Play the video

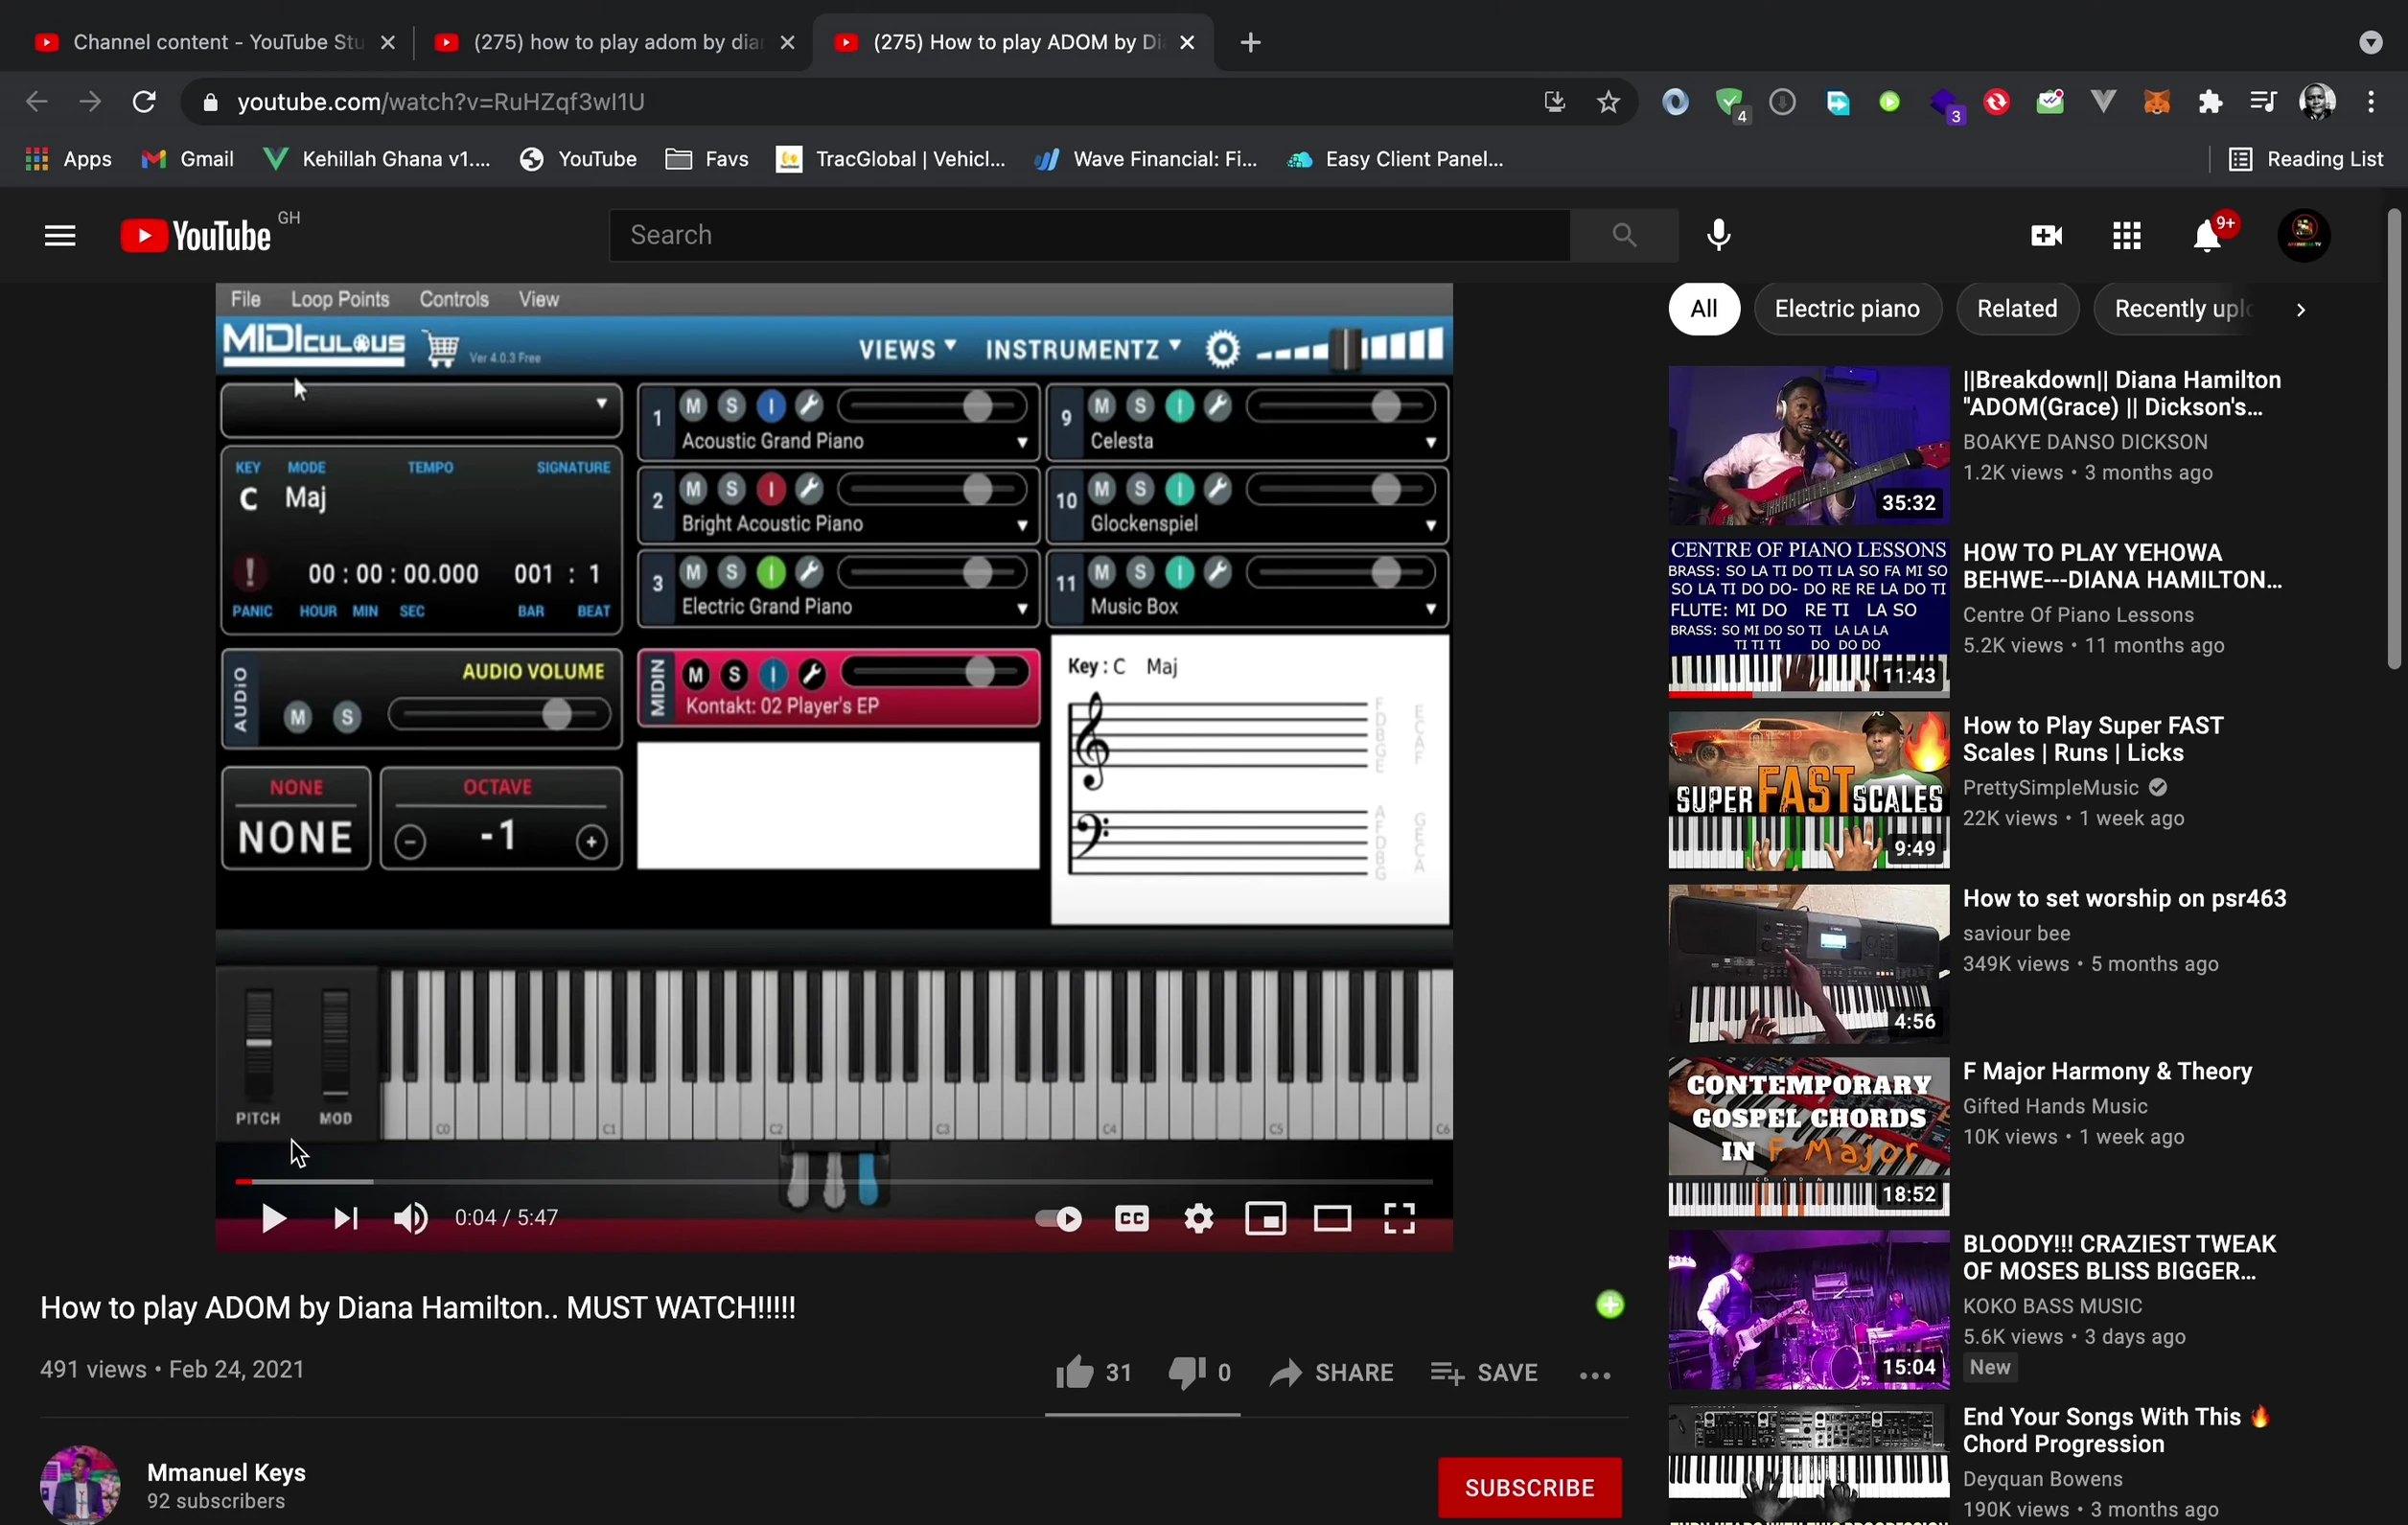(272, 1218)
